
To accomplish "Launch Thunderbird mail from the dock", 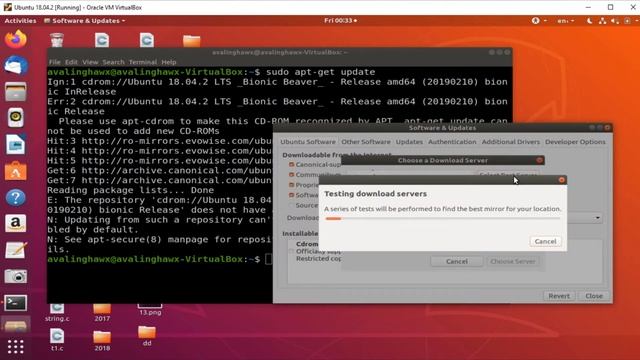I will [16, 66].
